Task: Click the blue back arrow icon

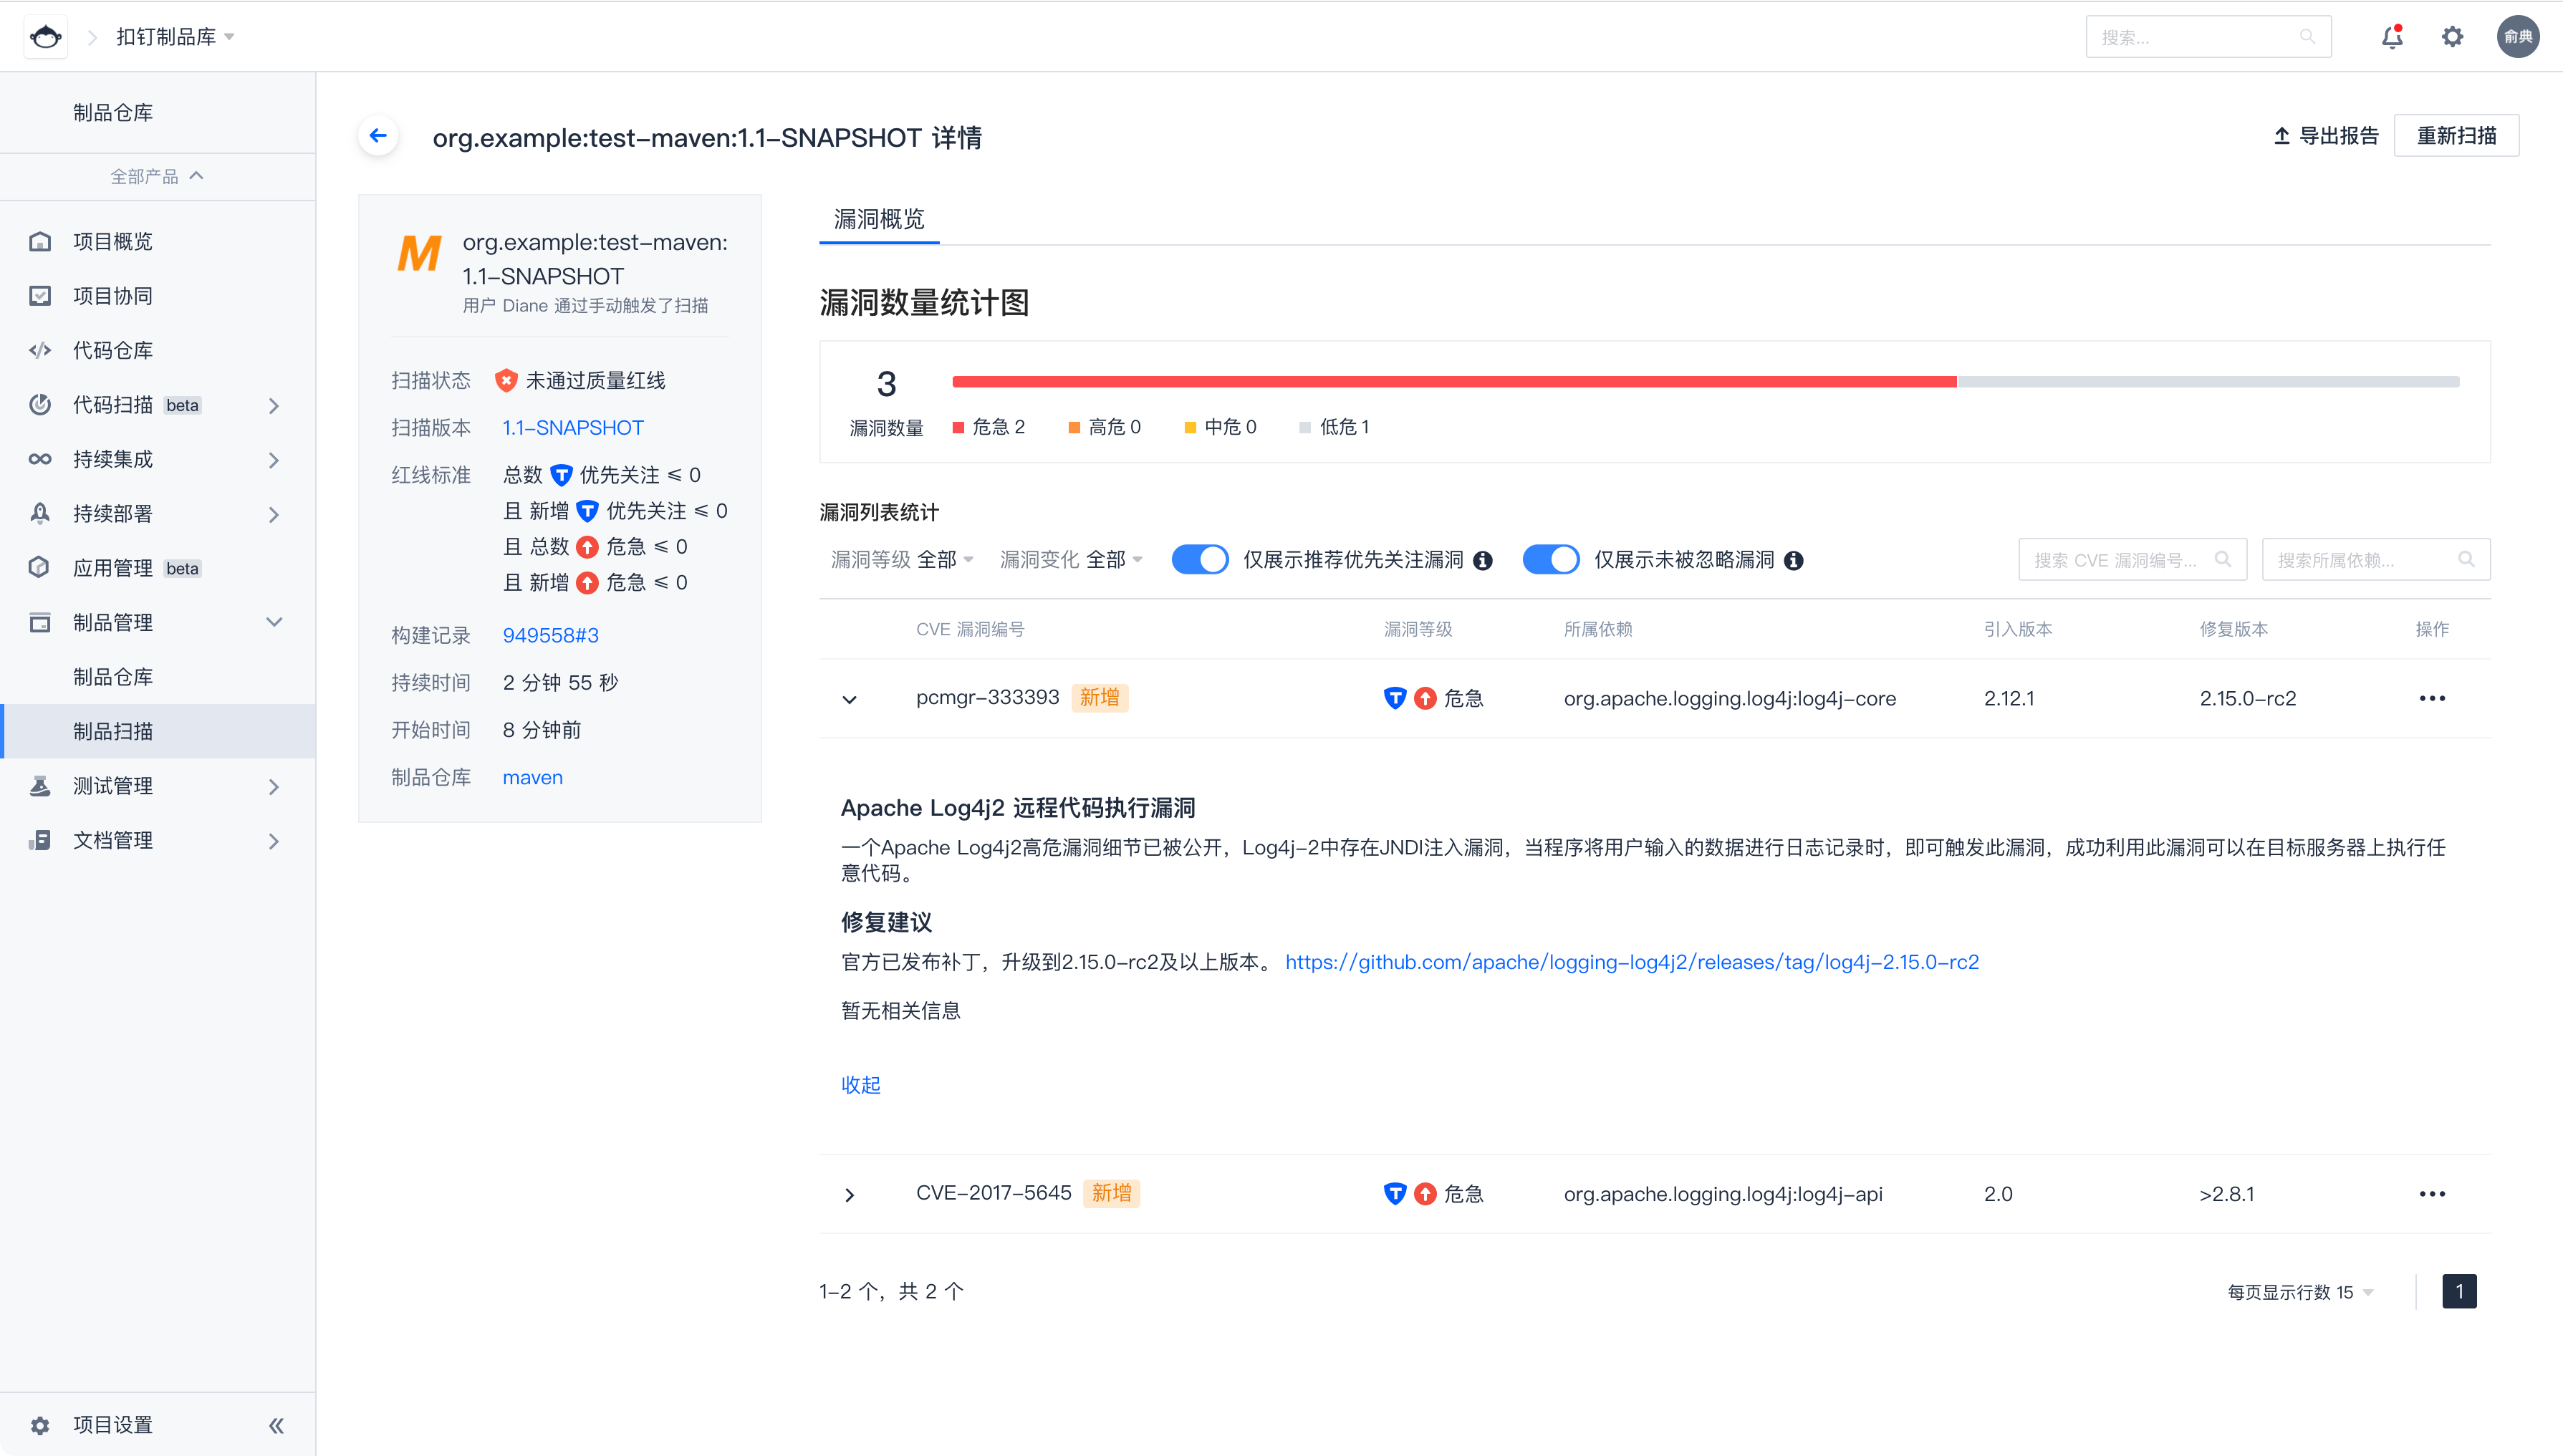Action: pos(378,136)
